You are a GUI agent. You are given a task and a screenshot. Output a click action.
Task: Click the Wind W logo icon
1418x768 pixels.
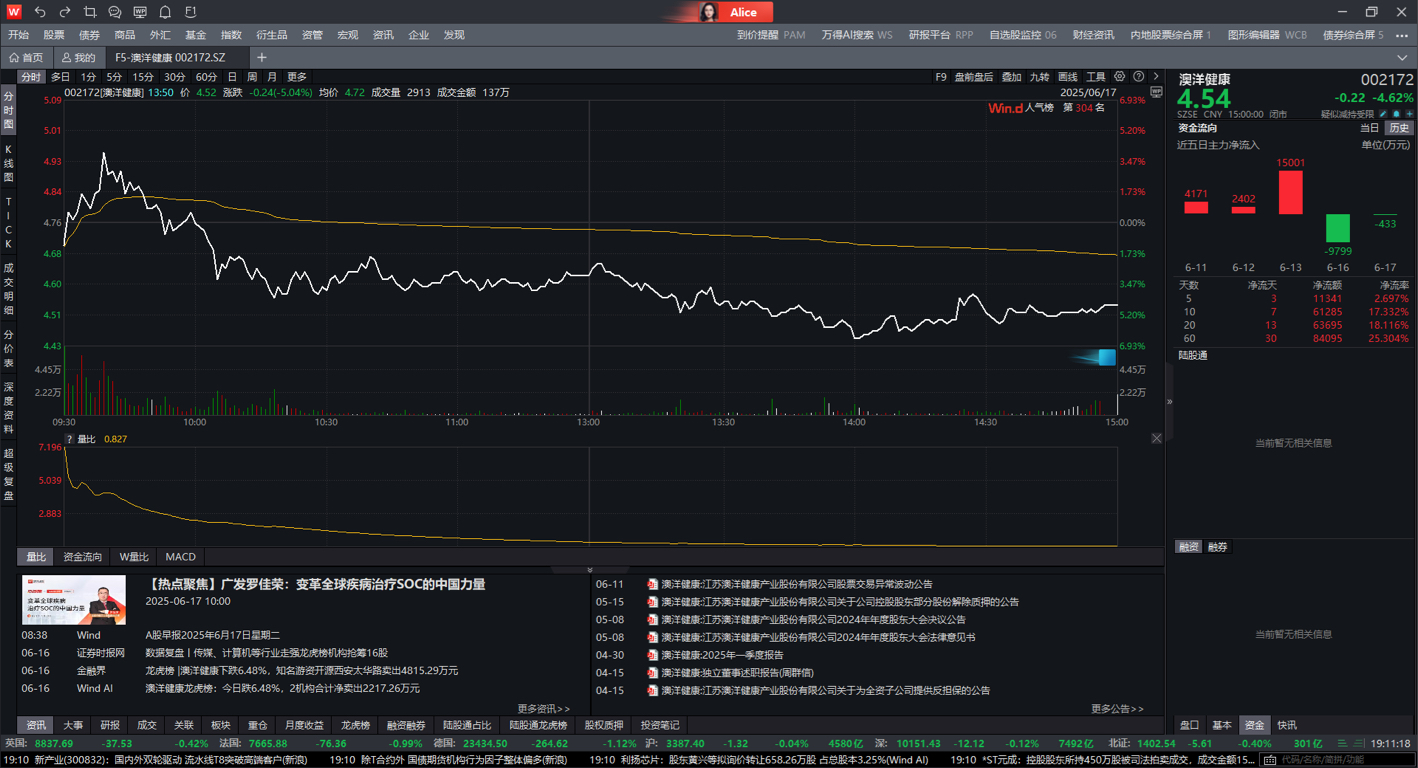tap(13, 12)
